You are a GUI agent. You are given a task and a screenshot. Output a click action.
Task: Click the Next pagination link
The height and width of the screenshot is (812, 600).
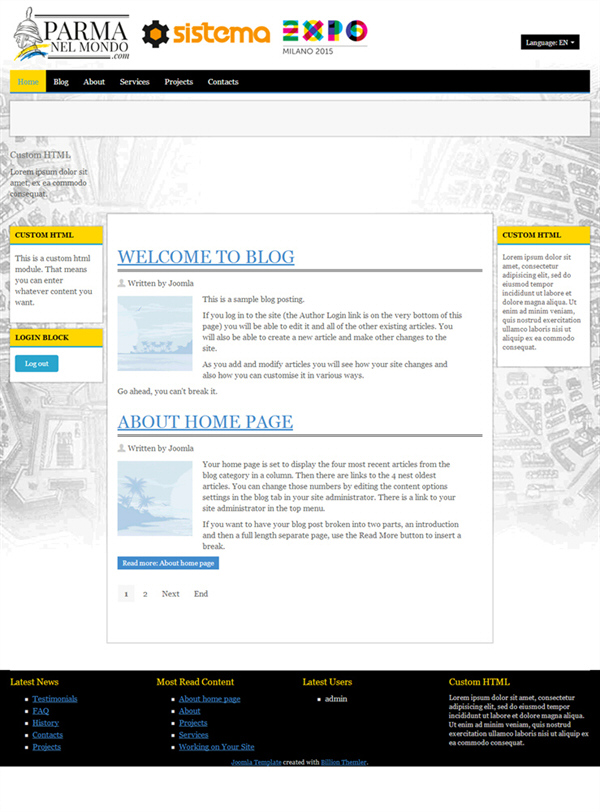[x=171, y=594]
